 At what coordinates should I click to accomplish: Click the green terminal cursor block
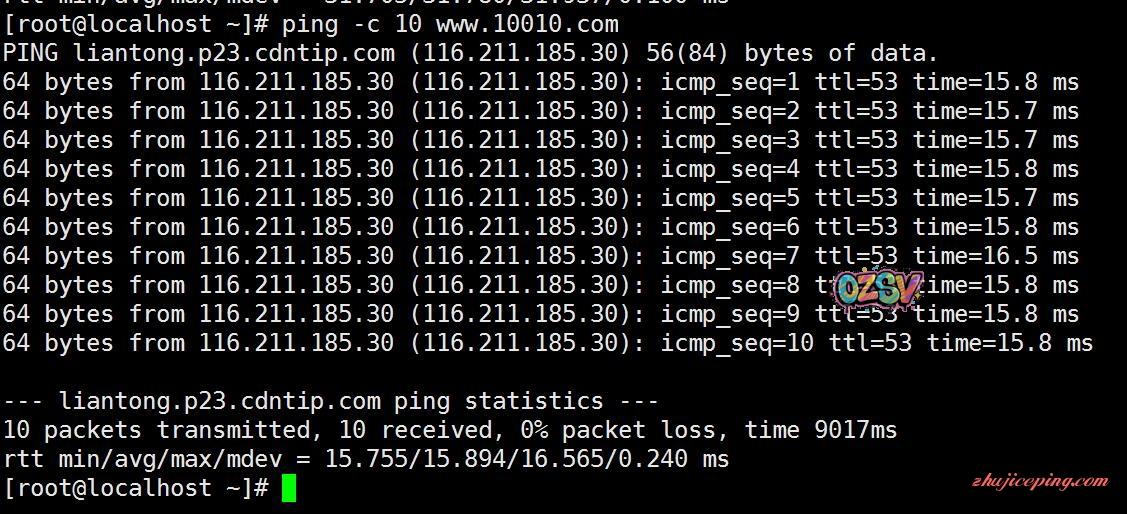coord(289,488)
